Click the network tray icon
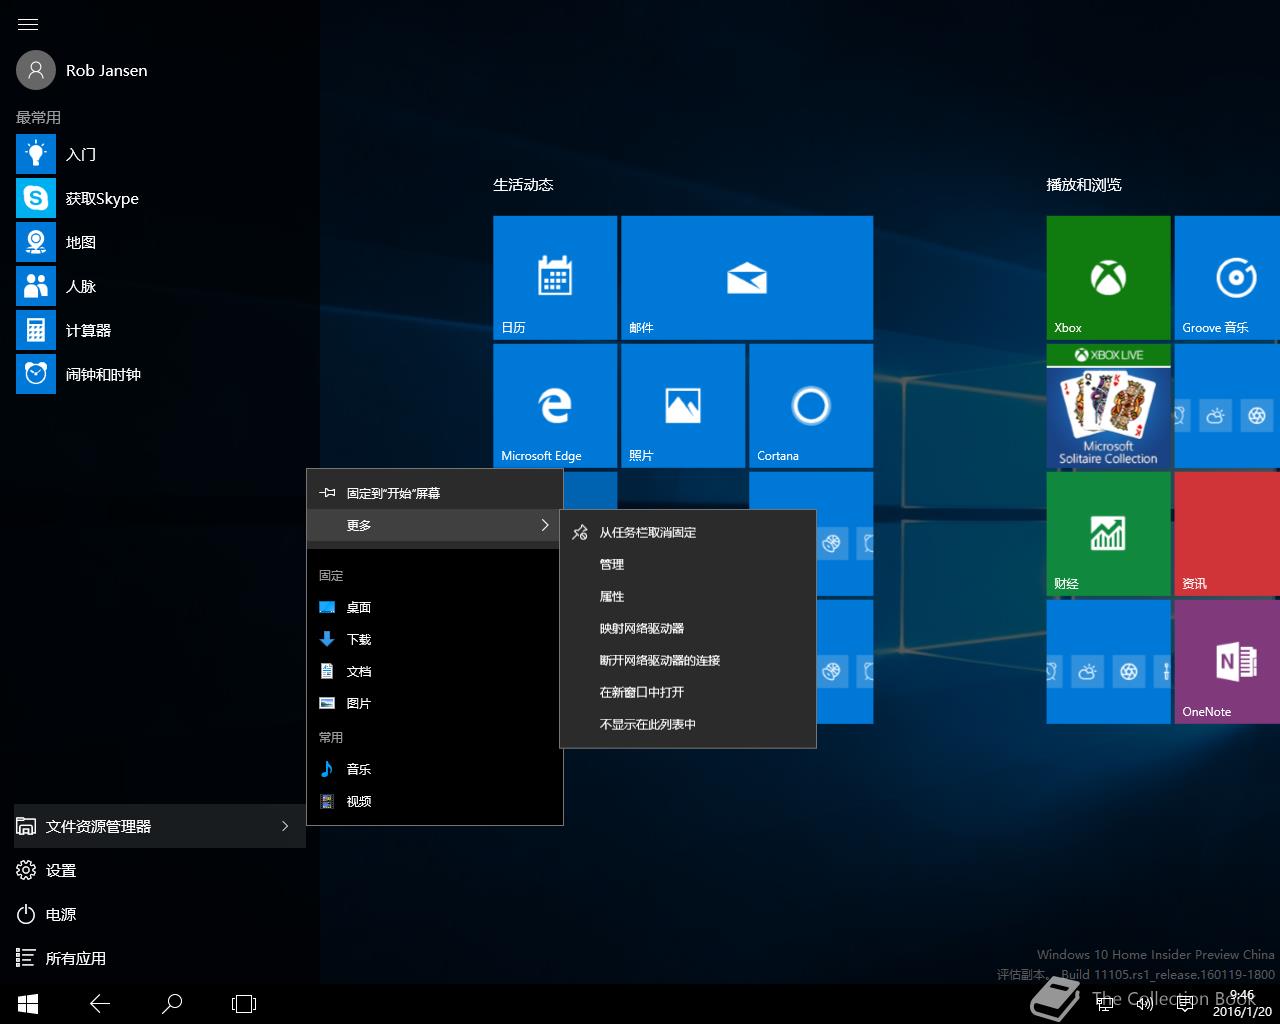The image size is (1280, 1024). (x=1104, y=1003)
